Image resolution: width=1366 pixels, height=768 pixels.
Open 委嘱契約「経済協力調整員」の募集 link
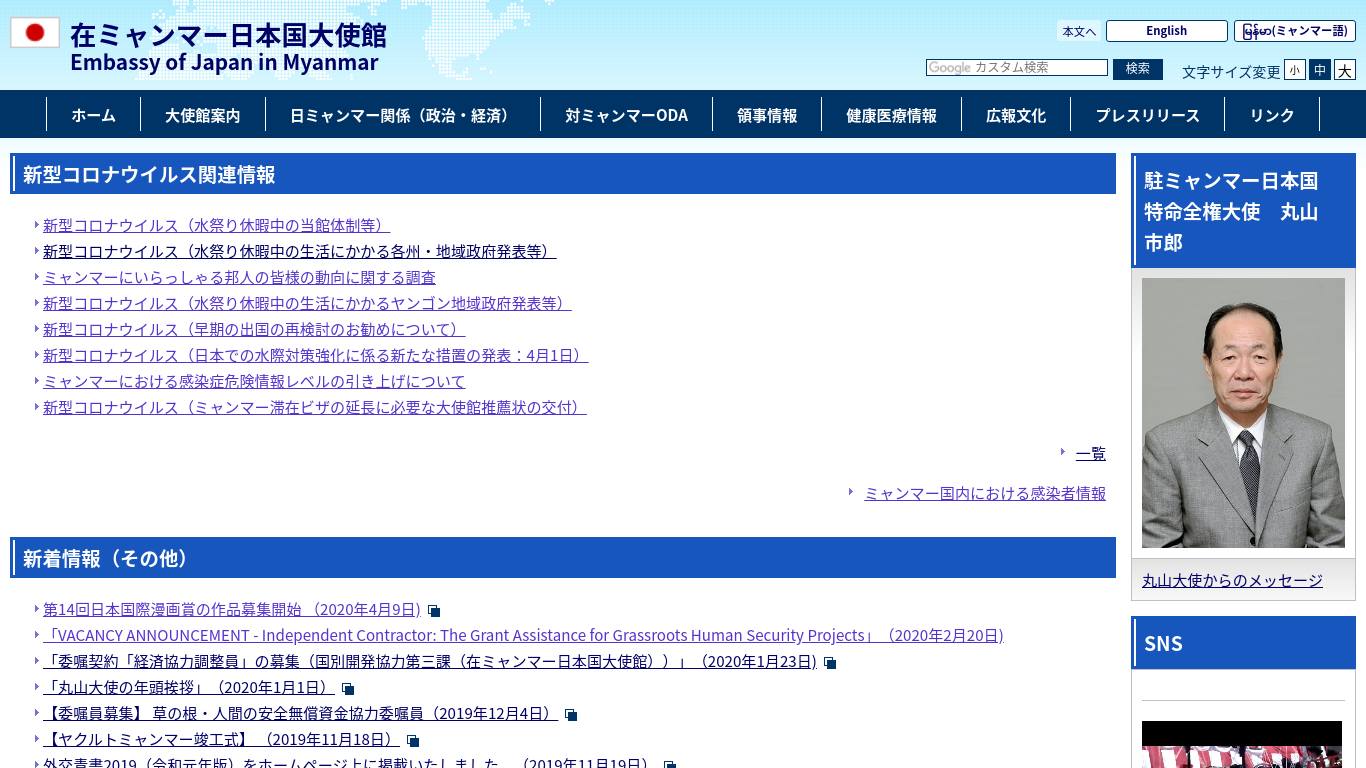[x=430, y=662]
